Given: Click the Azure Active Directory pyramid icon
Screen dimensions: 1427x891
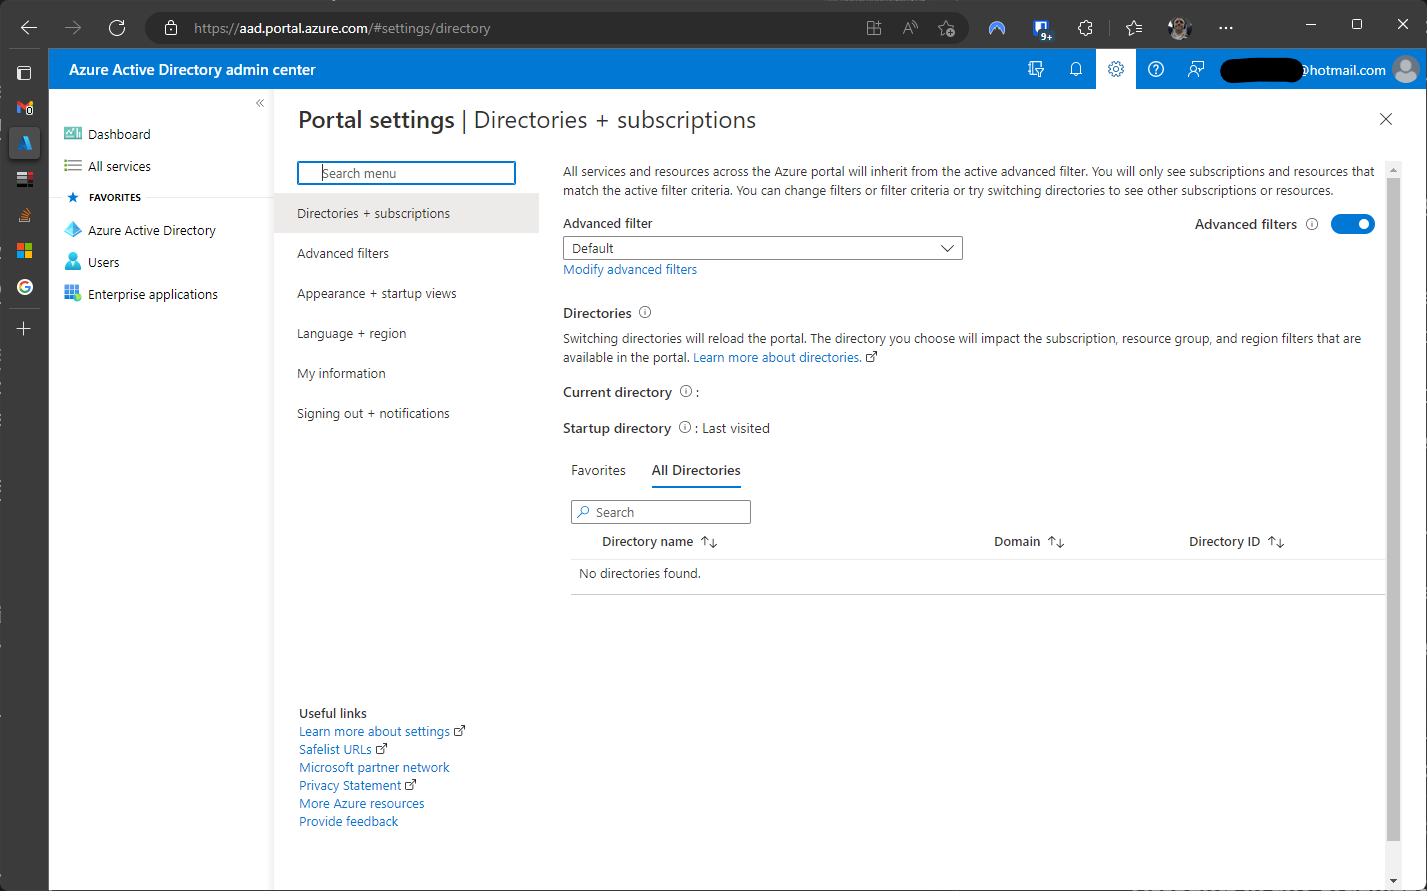Looking at the screenshot, I should [73, 230].
